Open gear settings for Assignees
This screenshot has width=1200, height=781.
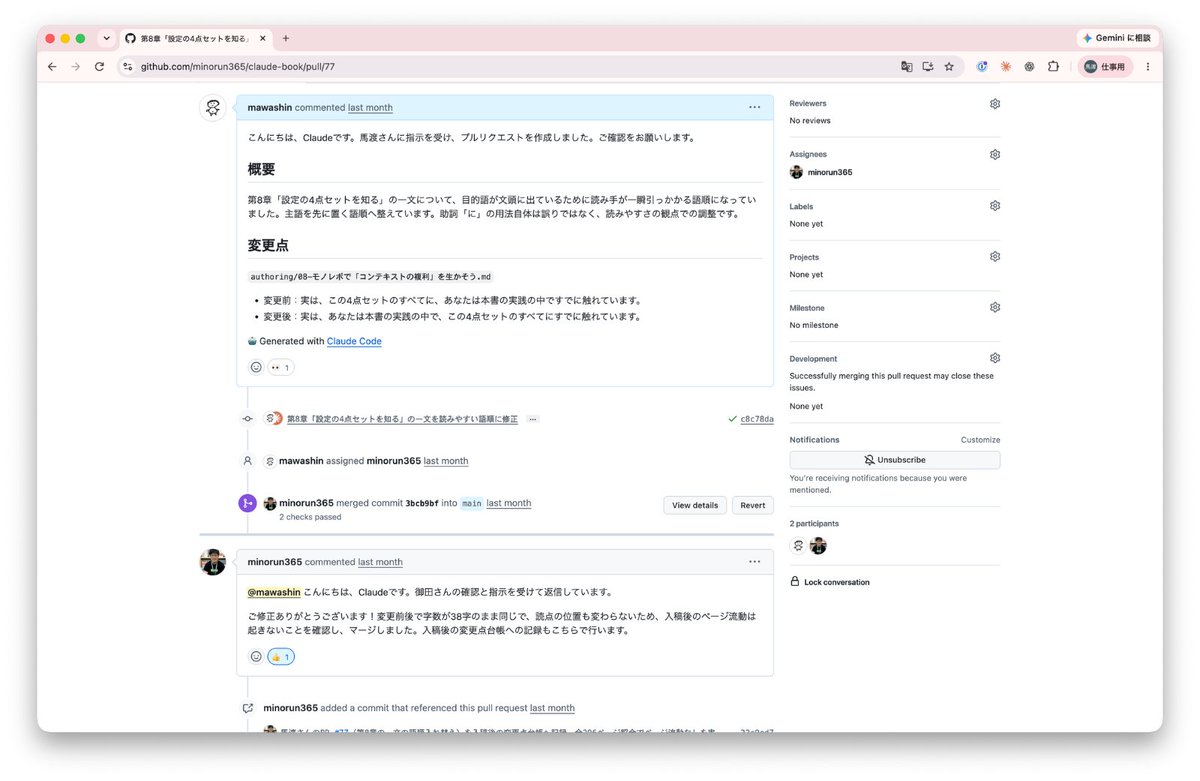[x=995, y=155]
